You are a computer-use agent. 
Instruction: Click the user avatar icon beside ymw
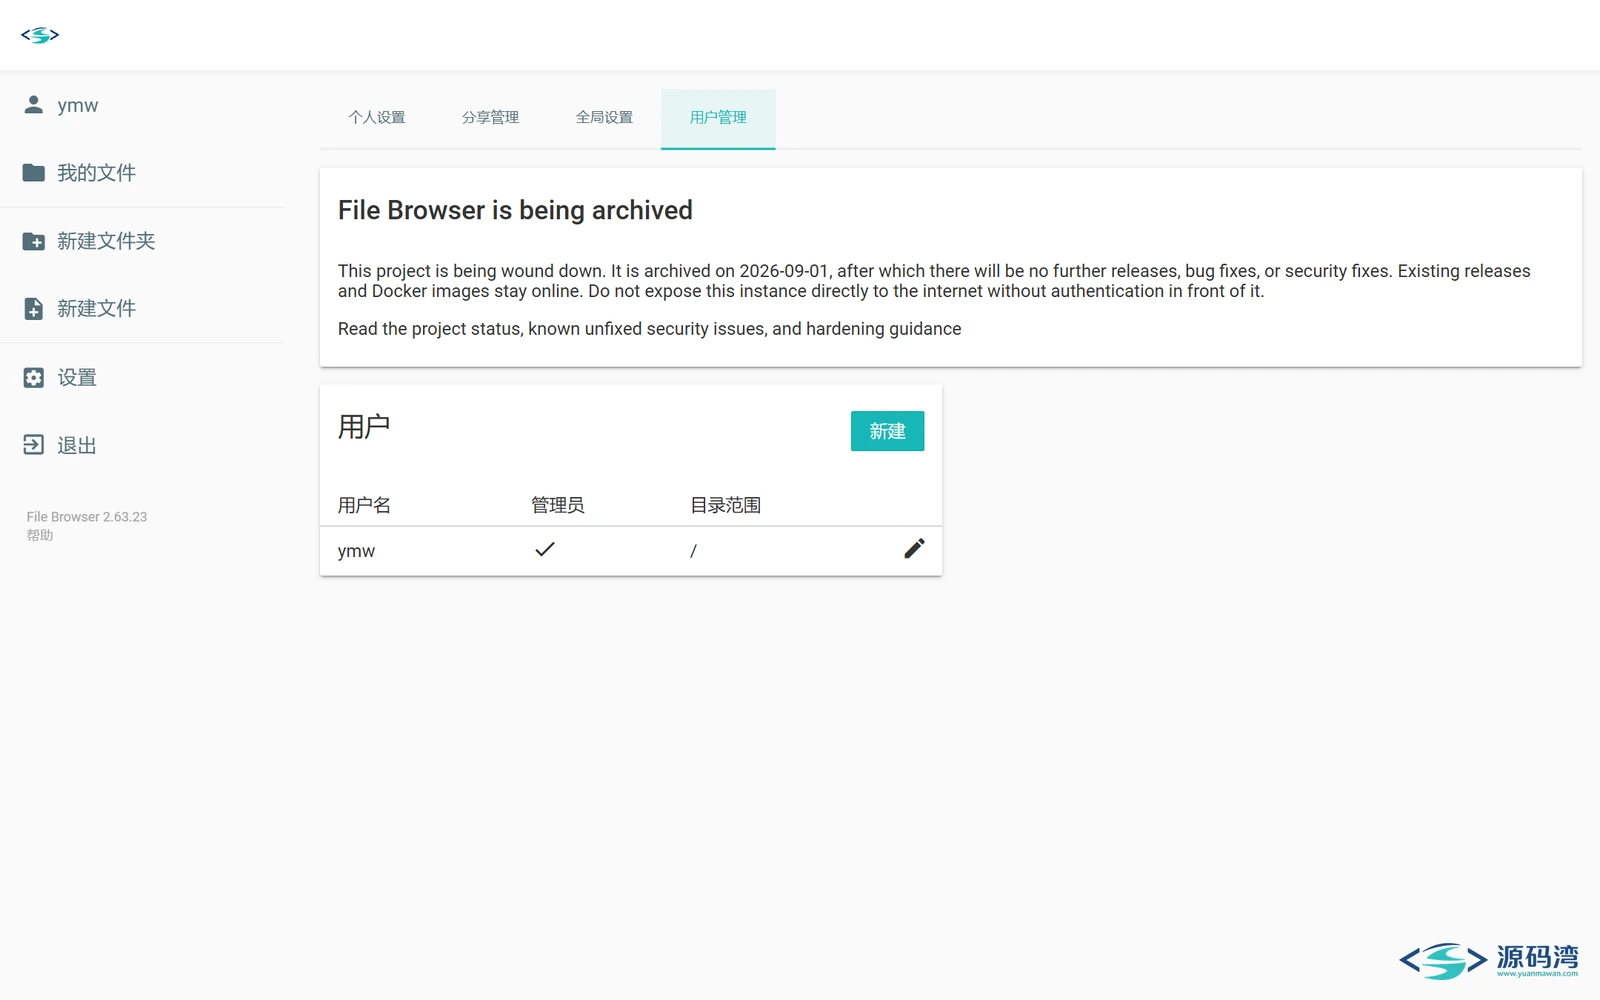tap(34, 104)
